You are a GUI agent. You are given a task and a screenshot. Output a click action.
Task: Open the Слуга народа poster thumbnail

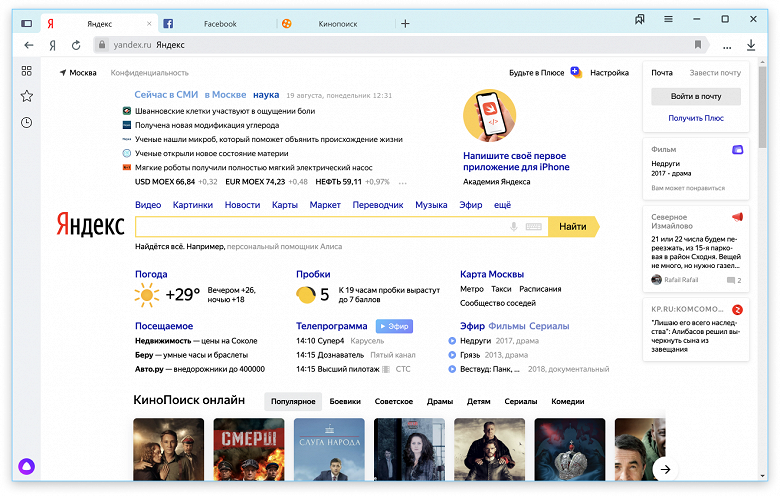pyautogui.click(x=329, y=449)
